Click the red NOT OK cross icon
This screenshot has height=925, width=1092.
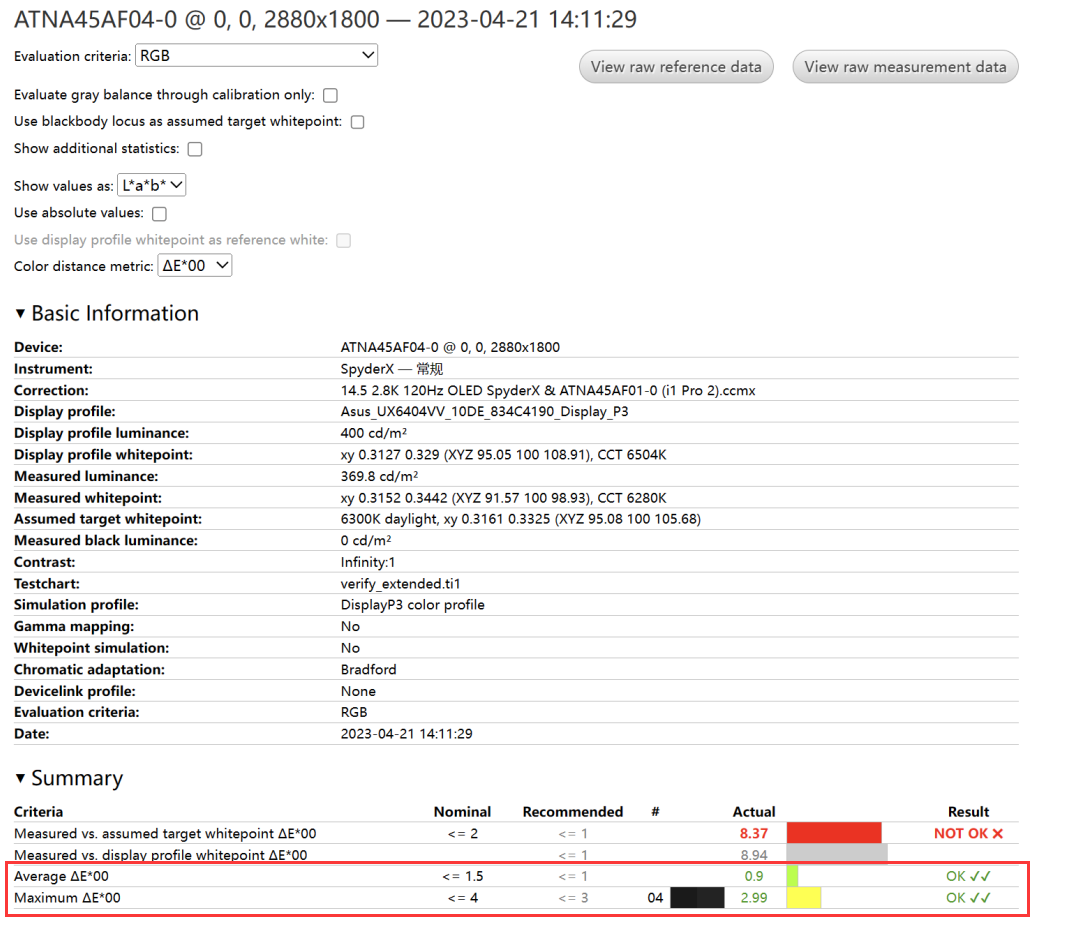tap(997, 833)
